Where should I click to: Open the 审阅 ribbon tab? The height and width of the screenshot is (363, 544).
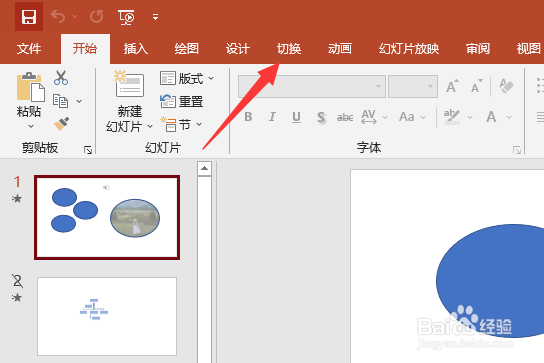pyautogui.click(x=478, y=49)
